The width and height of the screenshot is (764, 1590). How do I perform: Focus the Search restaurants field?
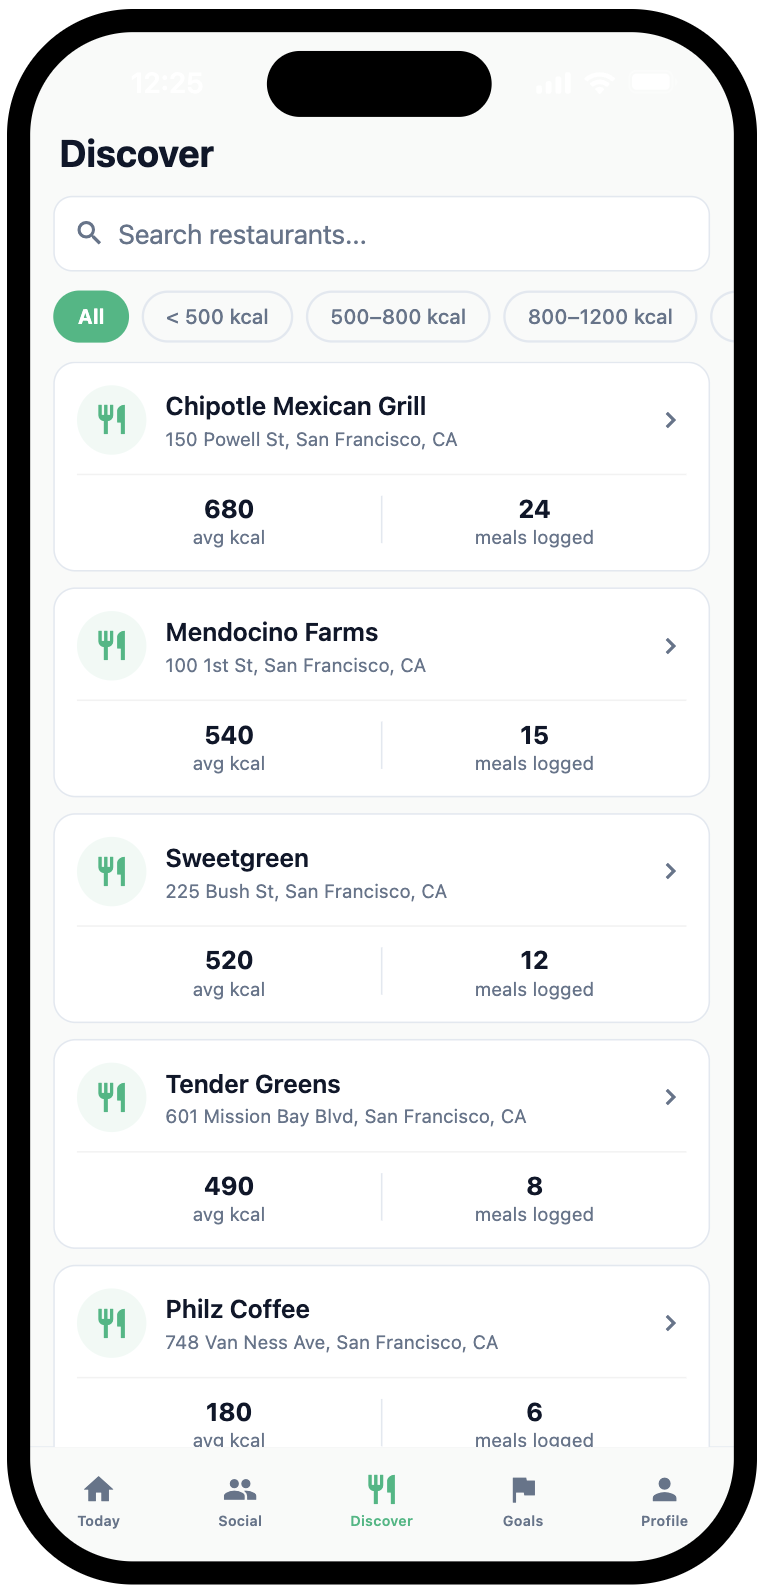pyautogui.click(x=400, y=234)
